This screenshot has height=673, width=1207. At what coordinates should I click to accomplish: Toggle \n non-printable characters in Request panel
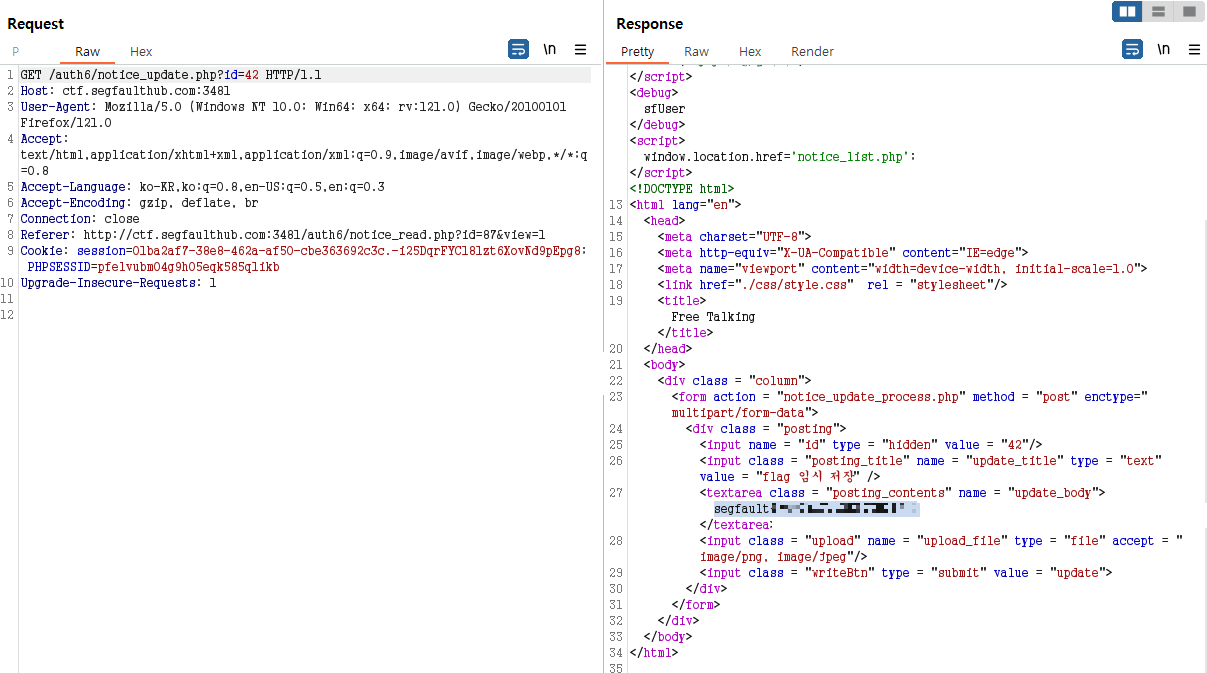coord(550,49)
